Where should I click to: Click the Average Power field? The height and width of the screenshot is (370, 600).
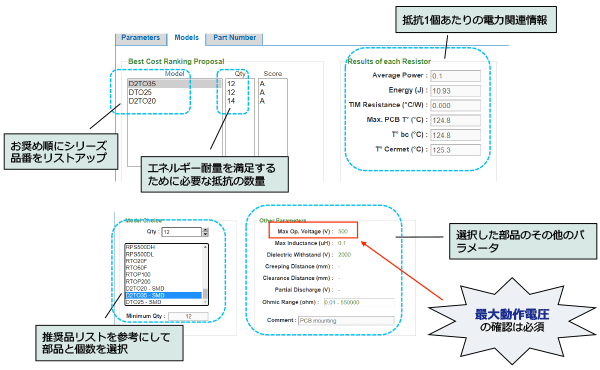click(x=455, y=76)
